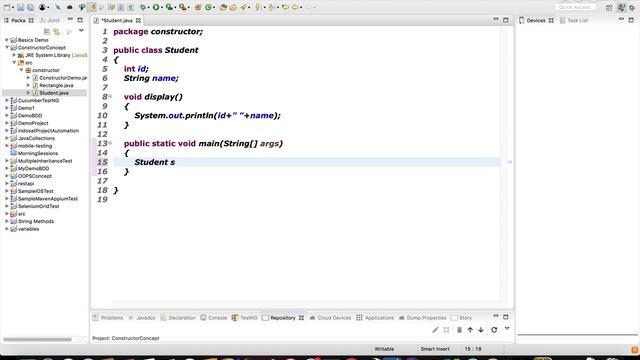The height and width of the screenshot is (360, 640).
Task: Open the Cloud Devices tab
Action: point(330,318)
